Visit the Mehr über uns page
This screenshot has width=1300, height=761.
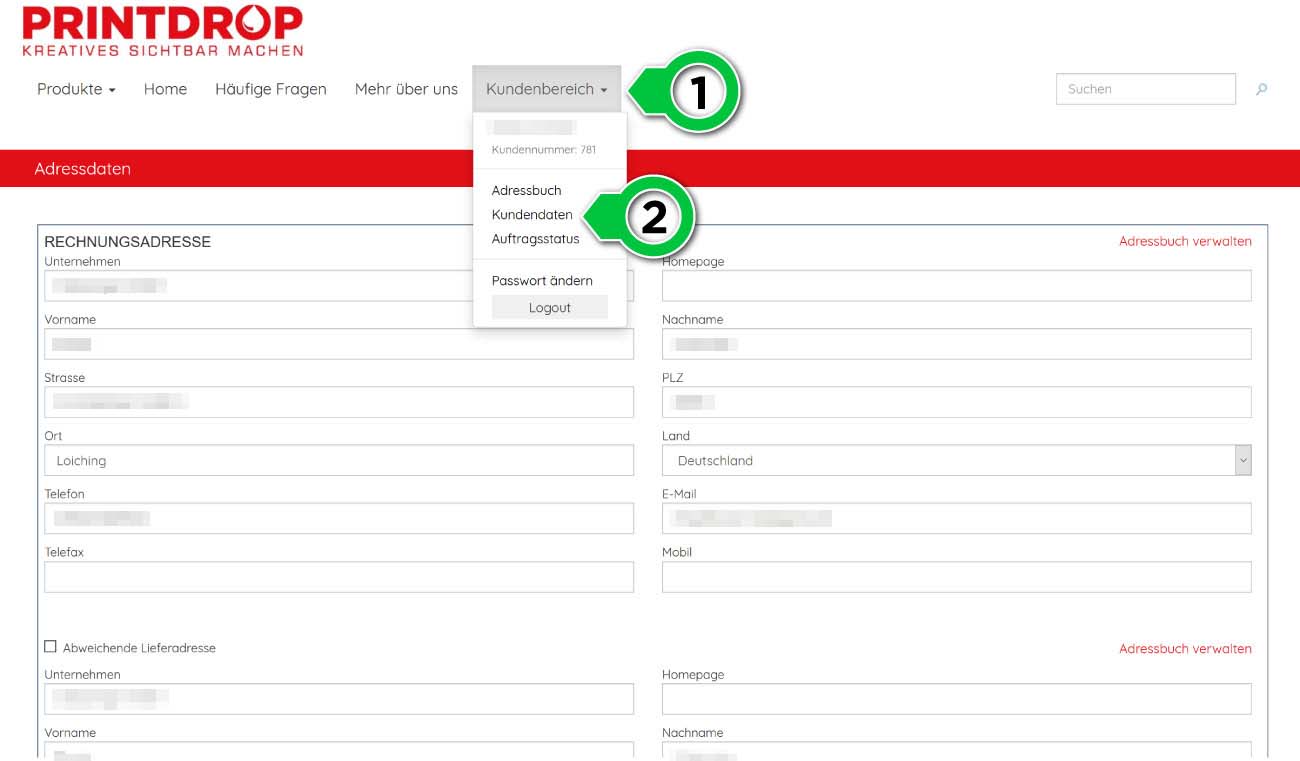406,89
